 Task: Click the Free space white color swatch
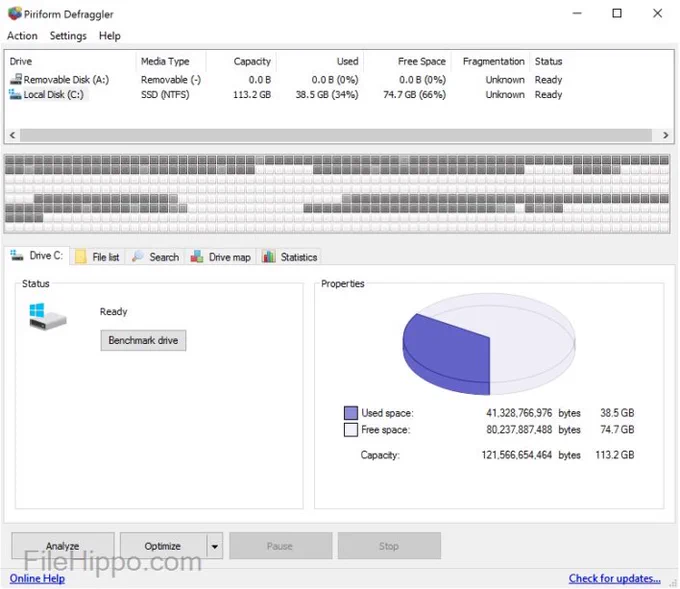(x=350, y=429)
